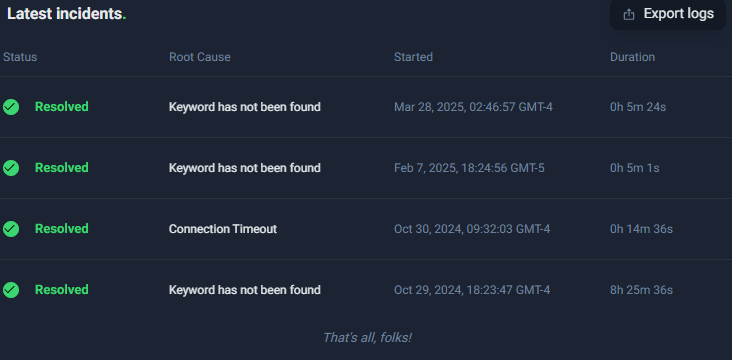
Task: Click the 8h 25m 36s duration value
Action: tap(641, 290)
